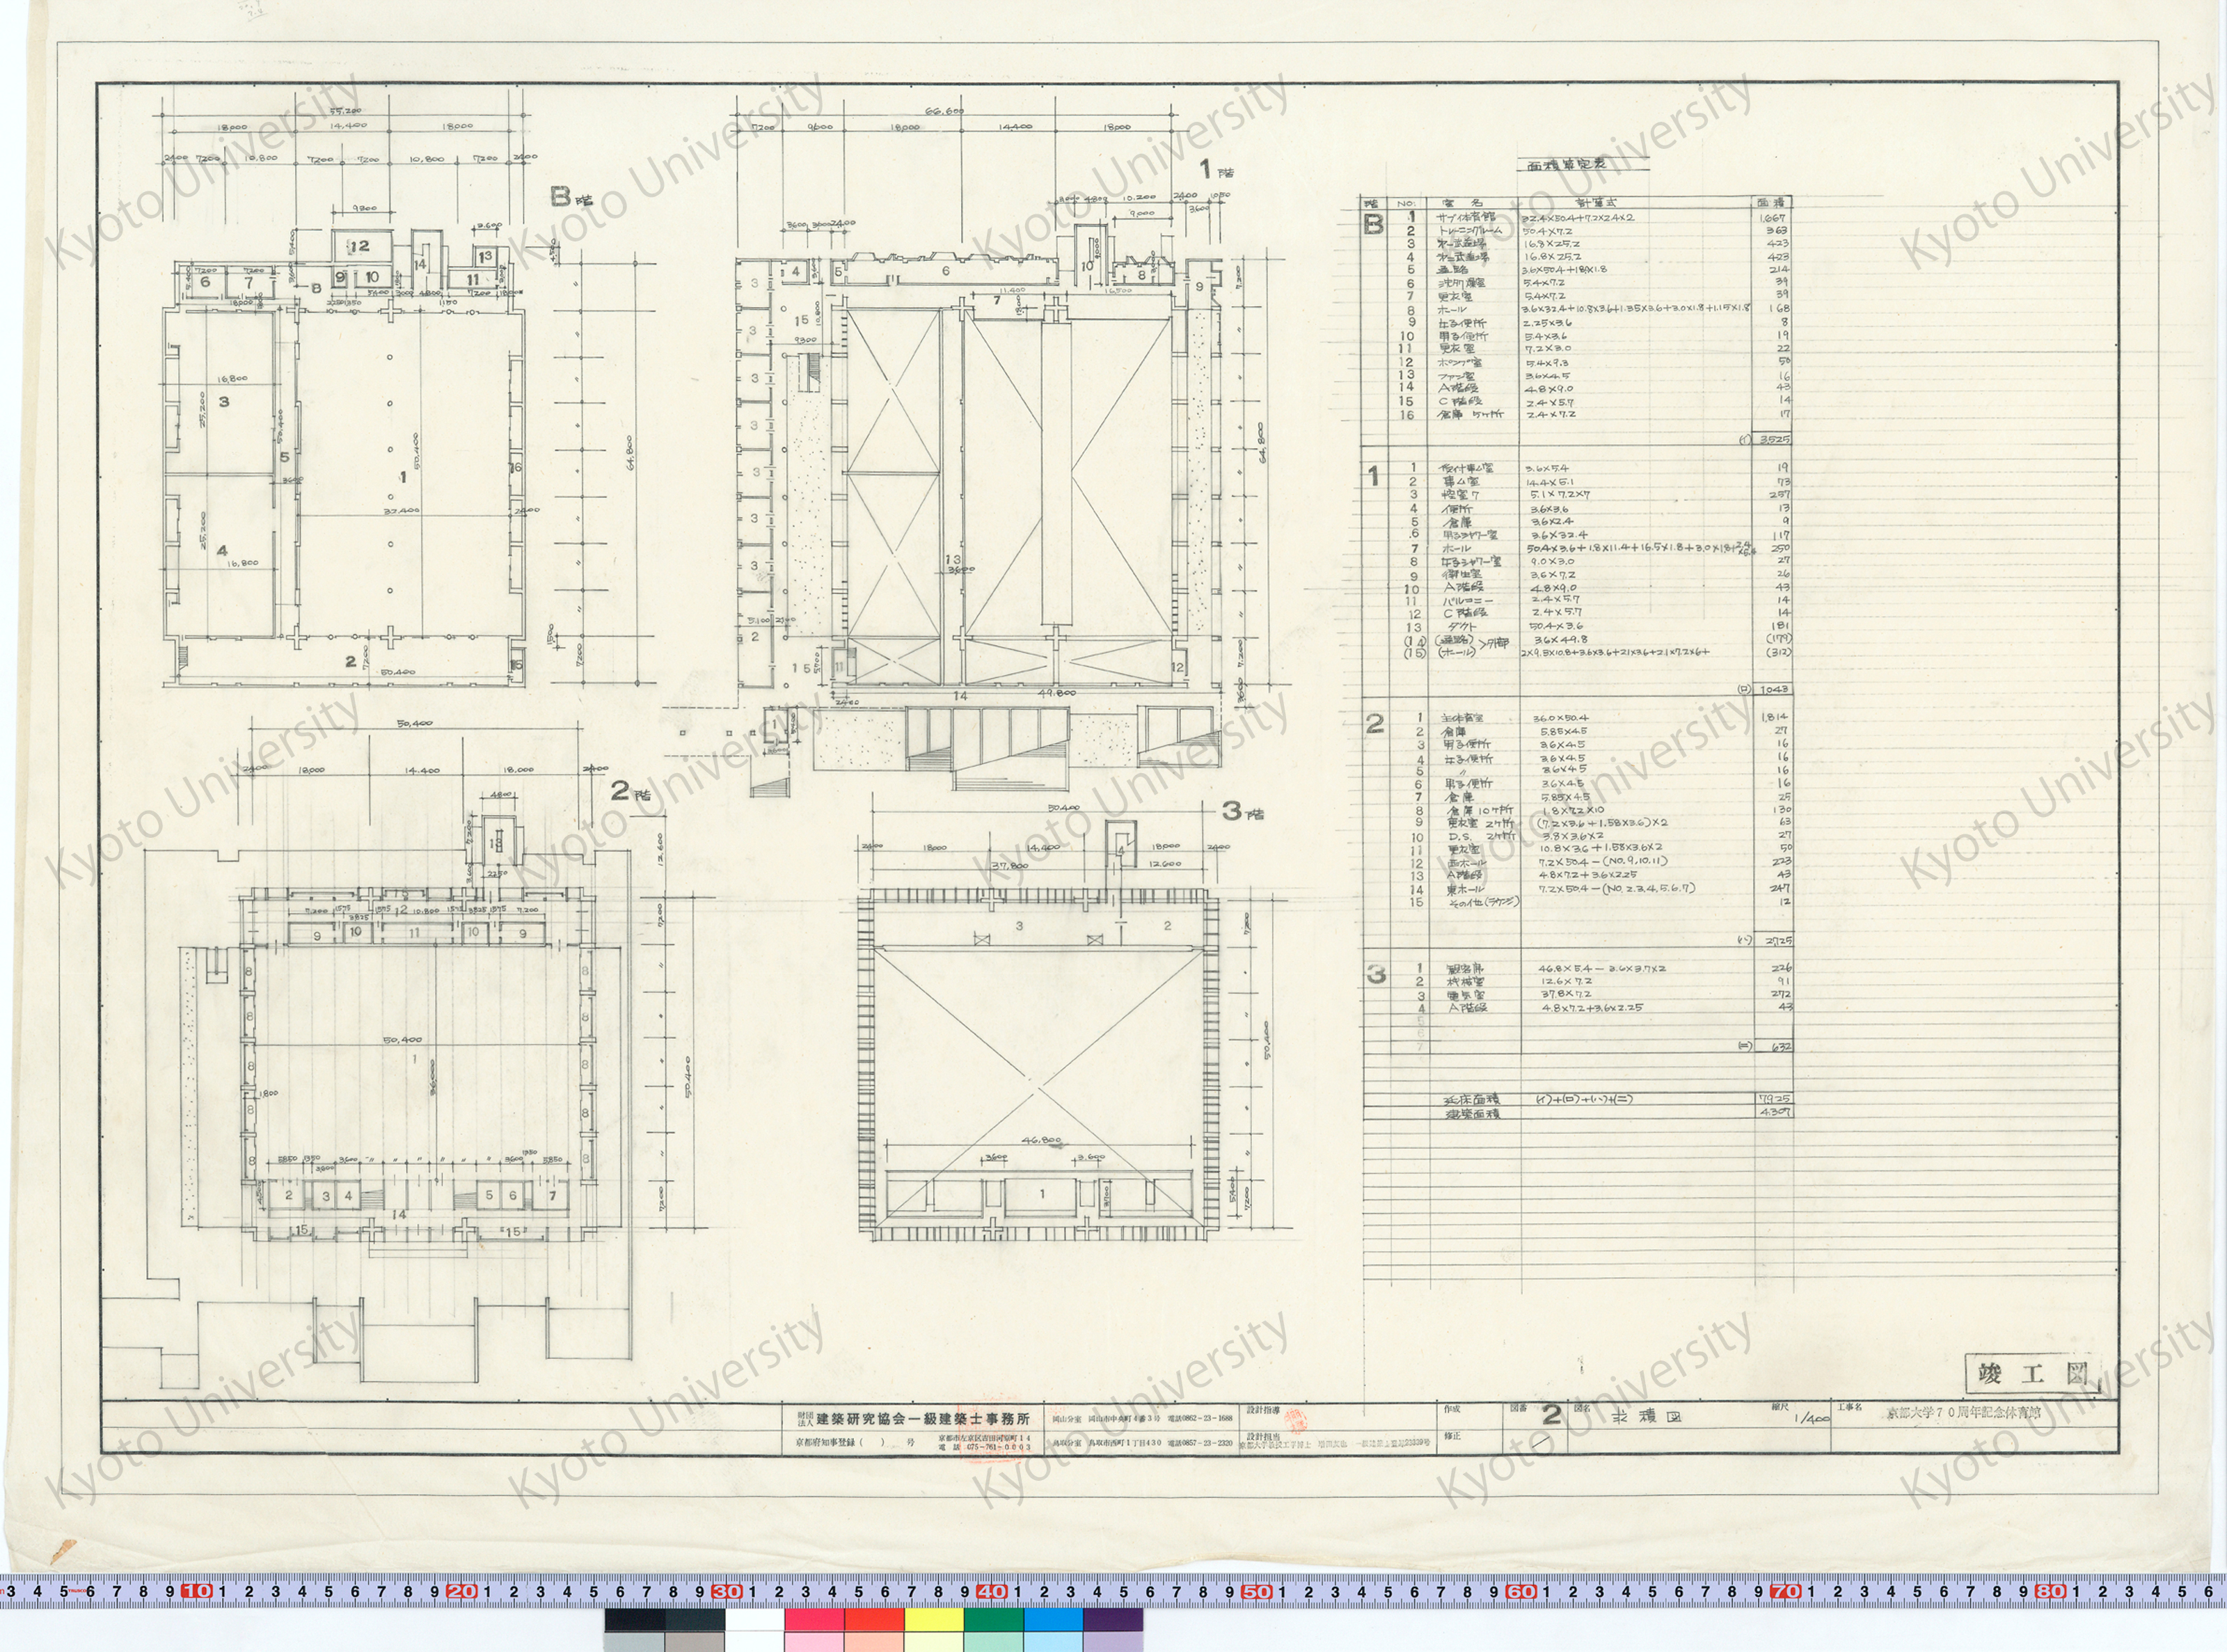The height and width of the screenshot is (1652, 2227).
Task: Click the 竣工図 stamp box
Action: coord(2032,1374)
